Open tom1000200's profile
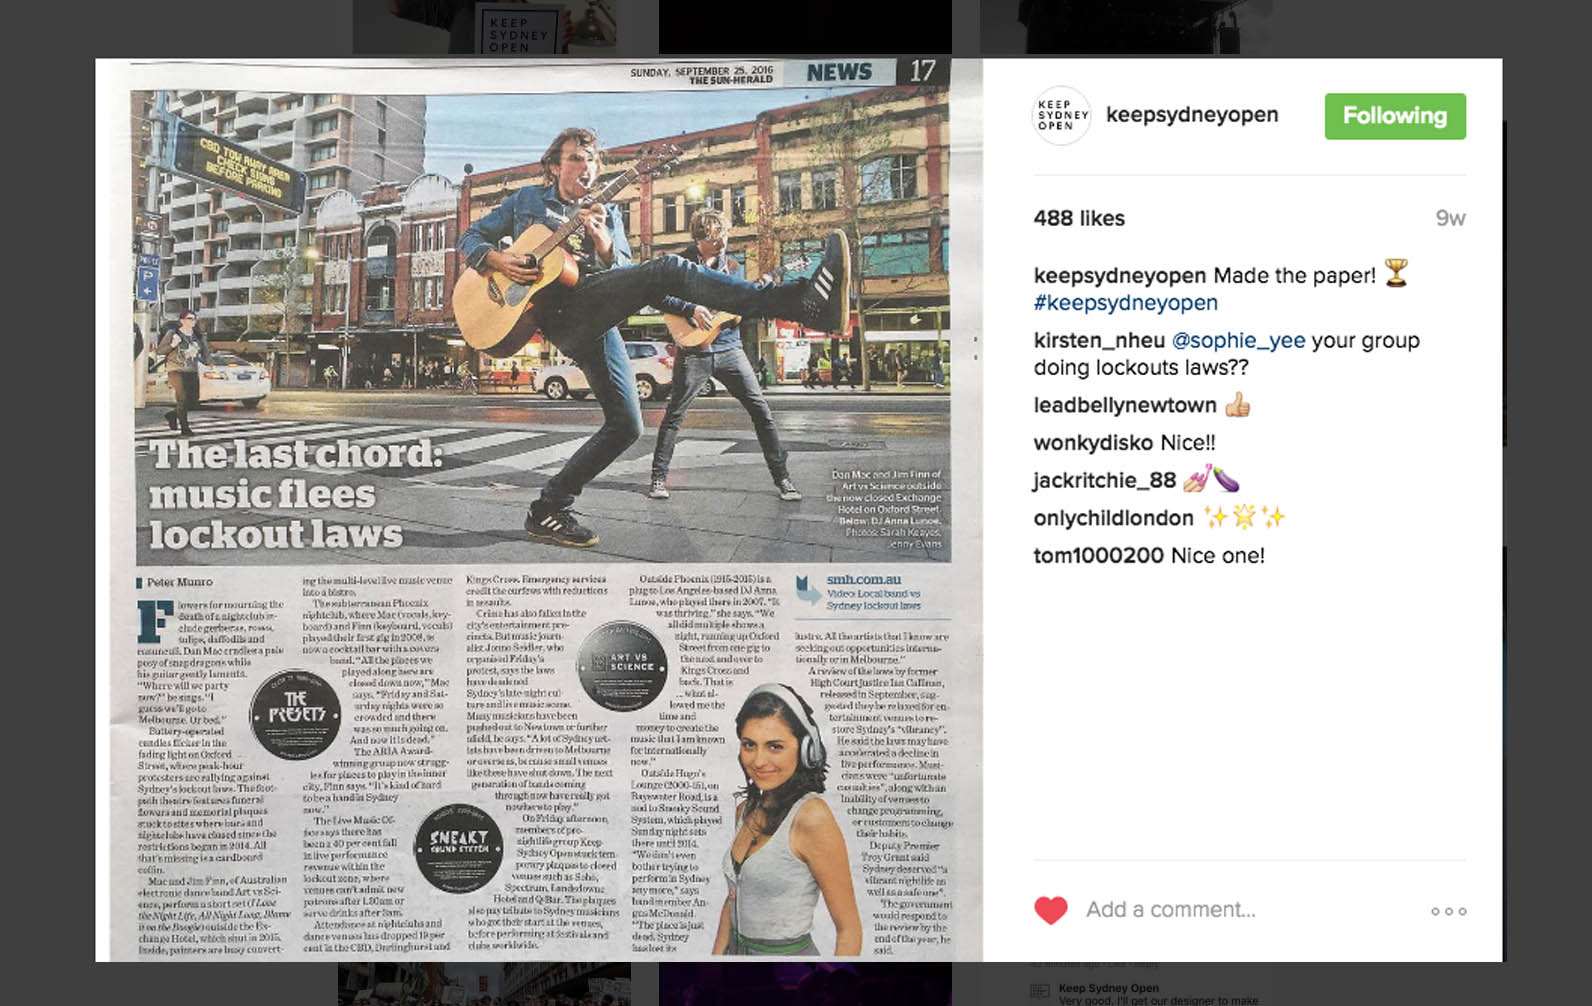Screen dimensions: 1592x1006 point(1099,556)
